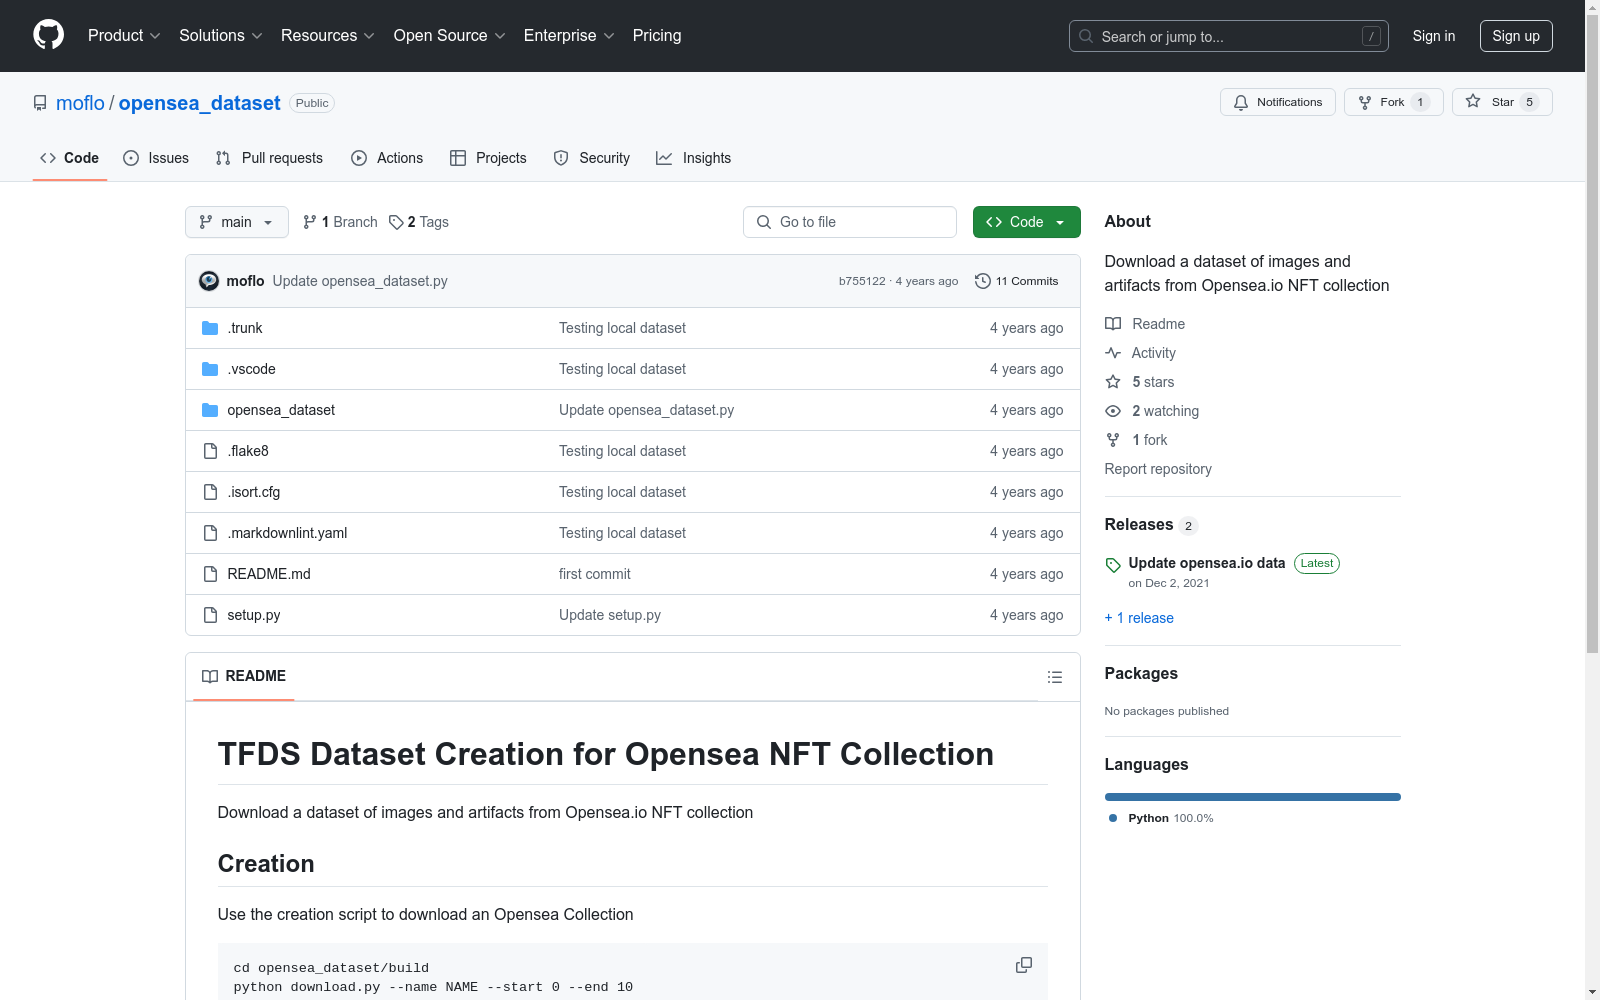The image size is (1600, 1000).
Task: Open the Releases section heading link
Action: coord(1139,524)
